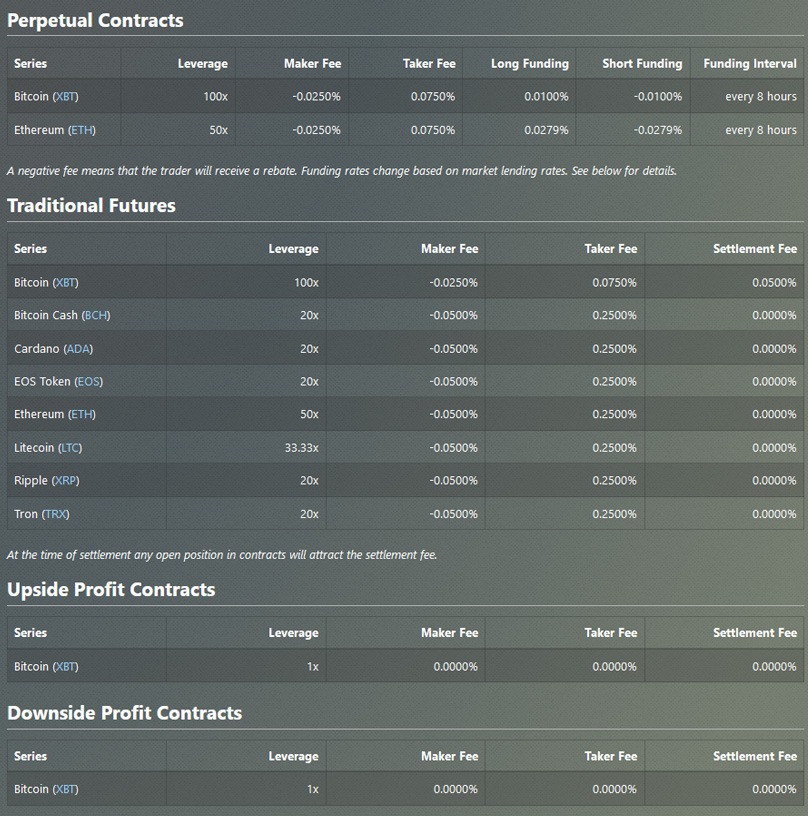Open XBT link under Downside Profit Contracts

coord(65,790)
